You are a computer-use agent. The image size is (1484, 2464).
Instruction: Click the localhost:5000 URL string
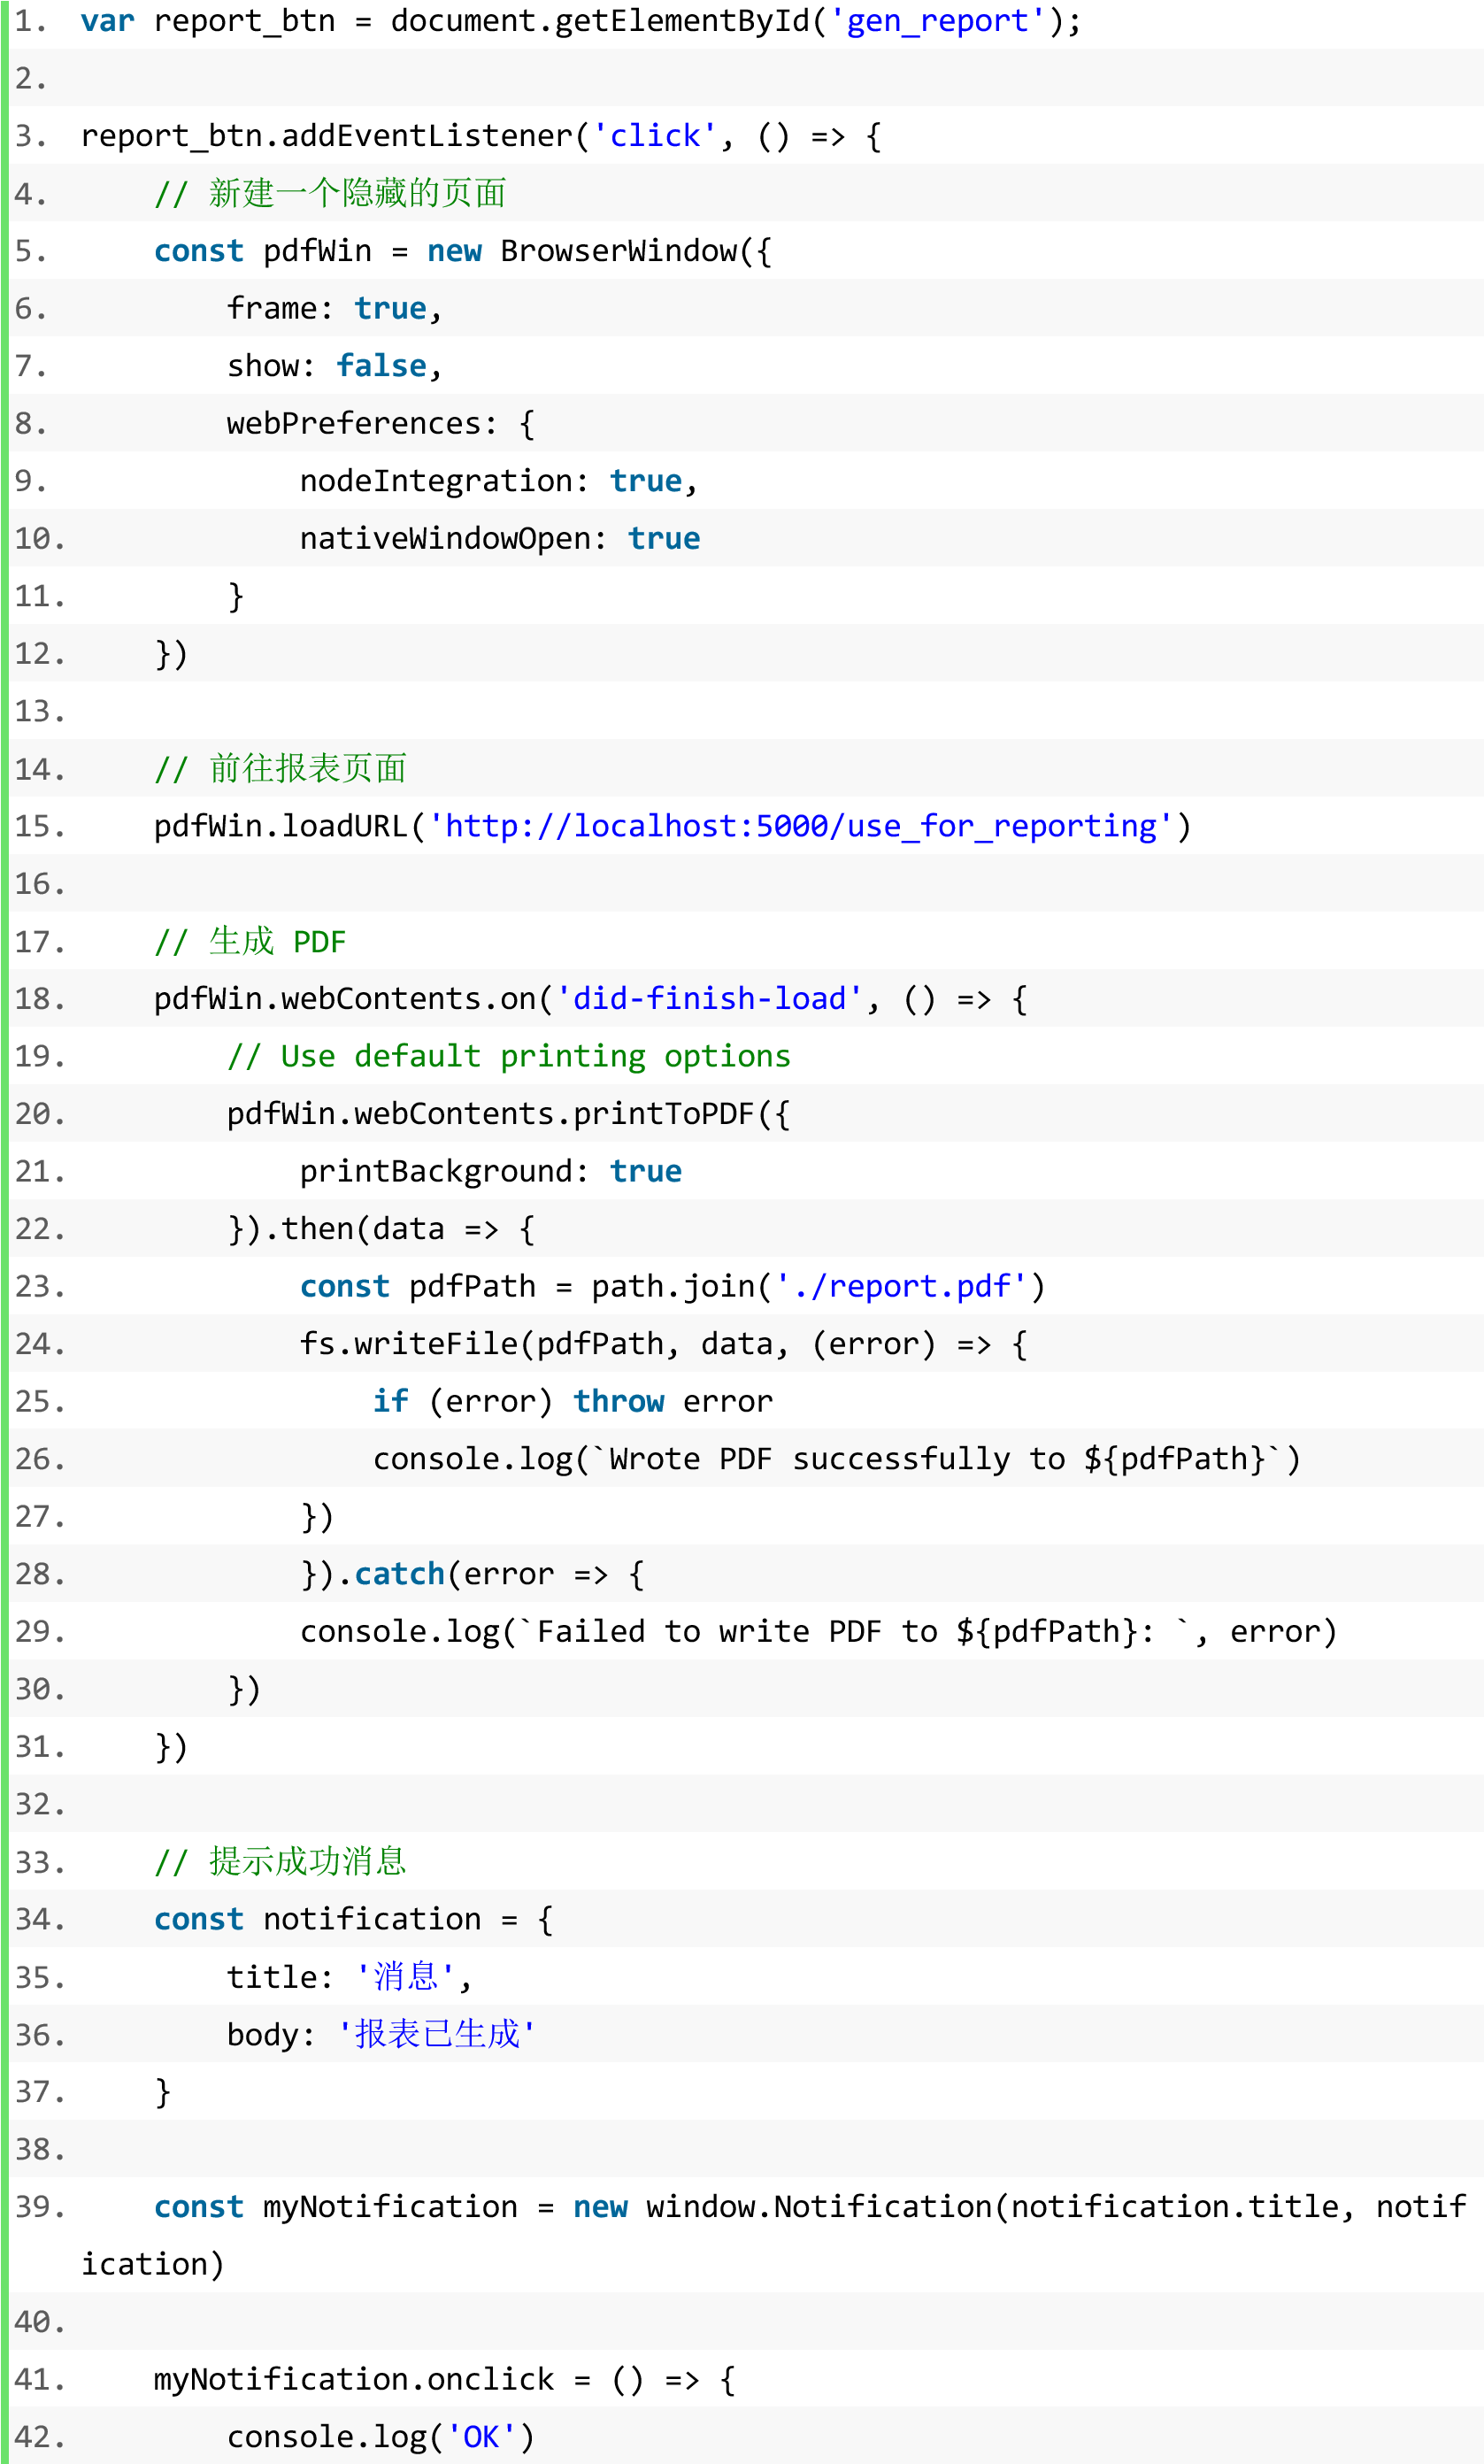coord(800,826)
